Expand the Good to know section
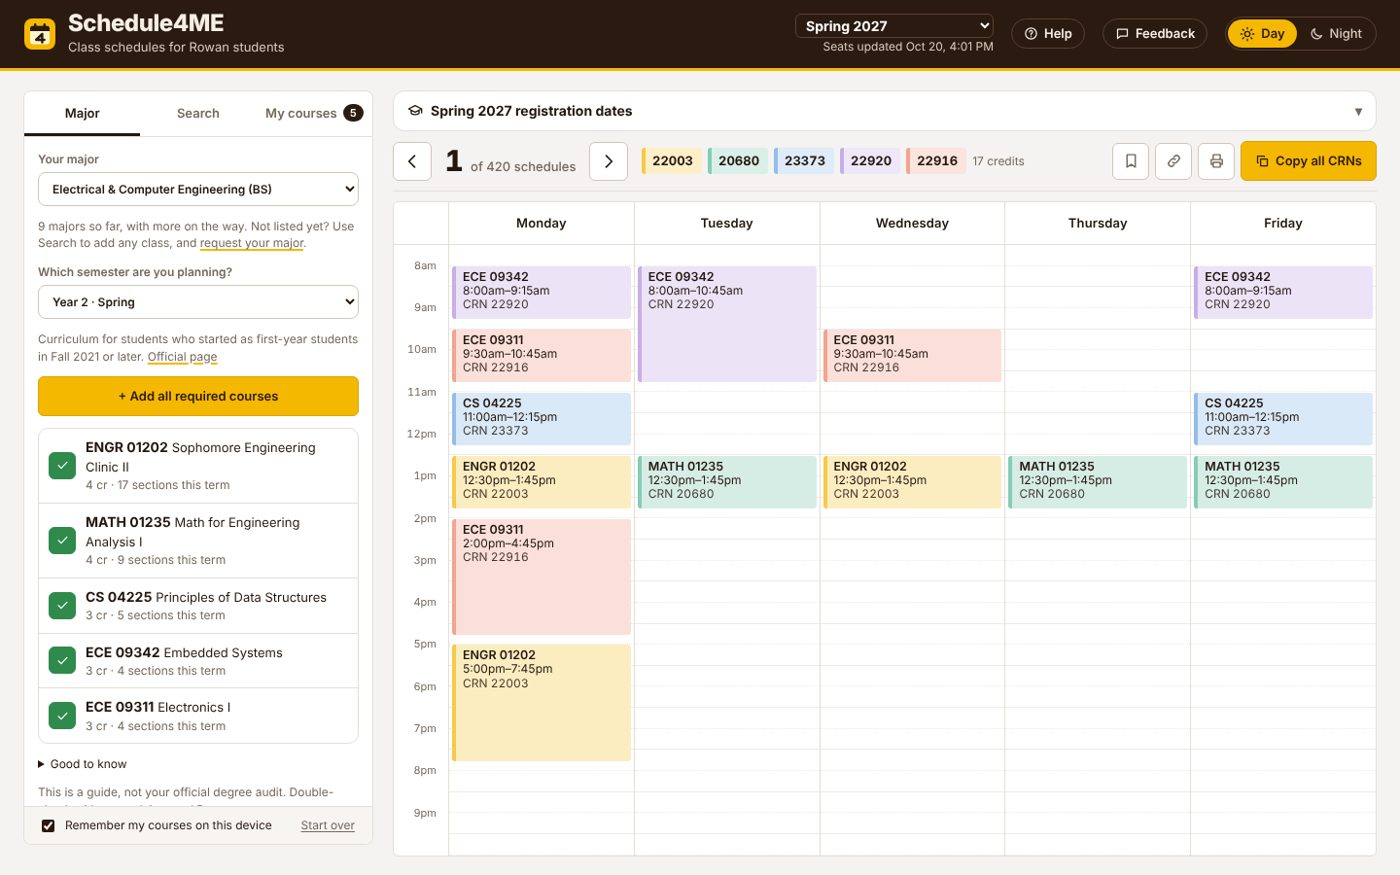The image size is (1400, 875). point(82,764)
